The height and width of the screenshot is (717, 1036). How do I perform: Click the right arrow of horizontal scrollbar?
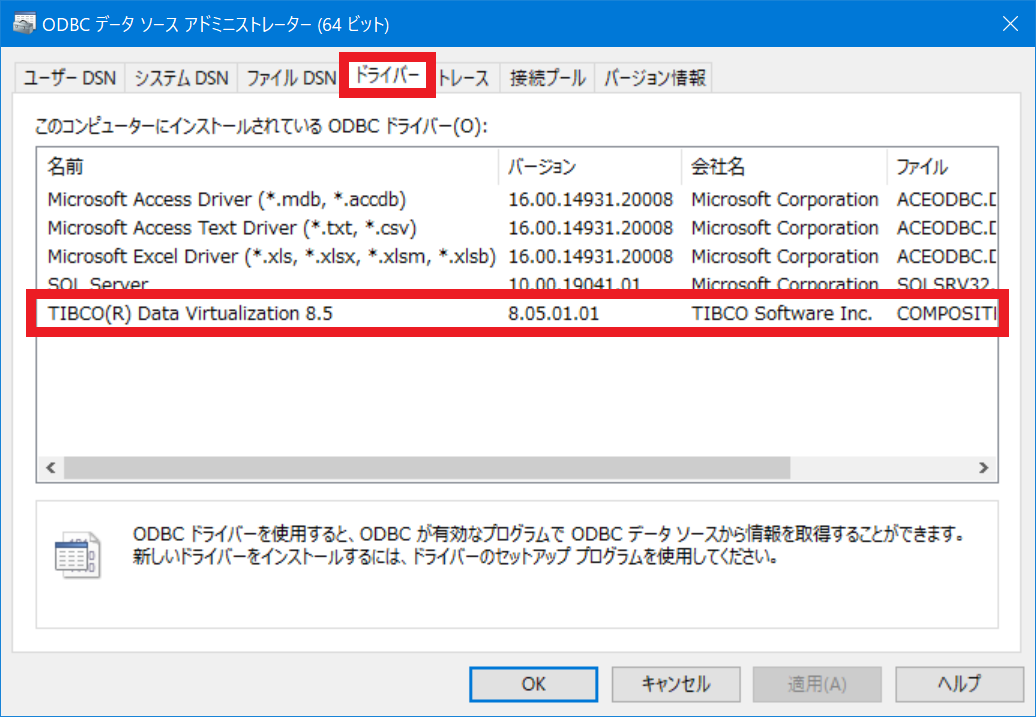(984, 467)
